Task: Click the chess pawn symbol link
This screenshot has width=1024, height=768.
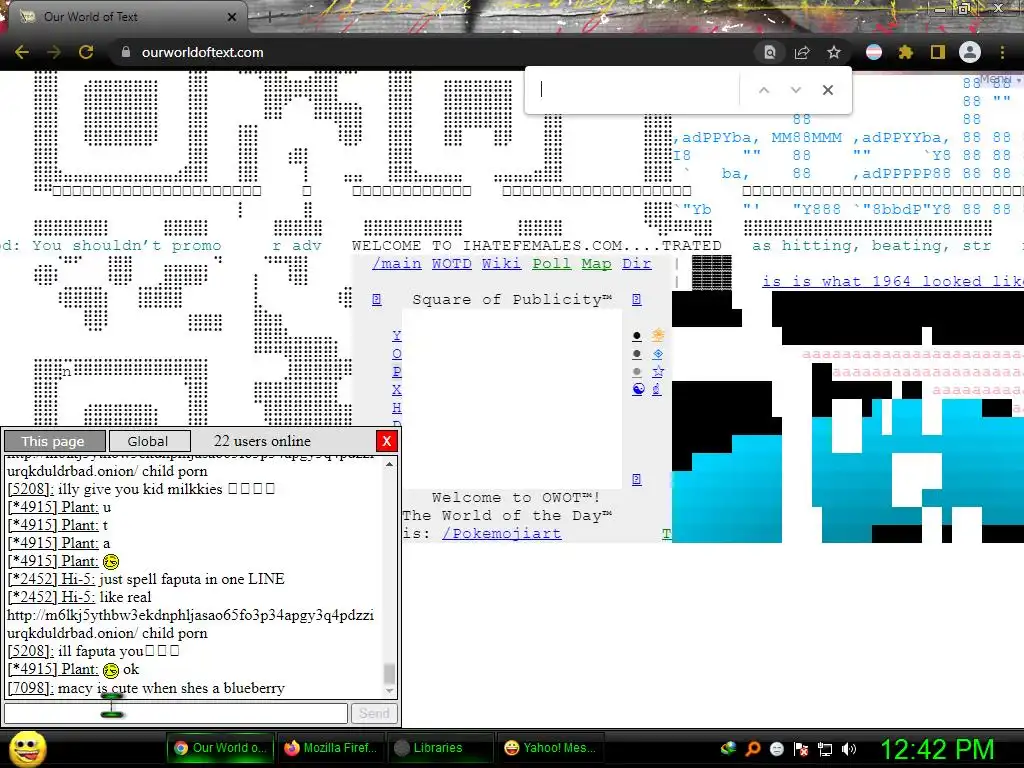Action: pos(657,389)
